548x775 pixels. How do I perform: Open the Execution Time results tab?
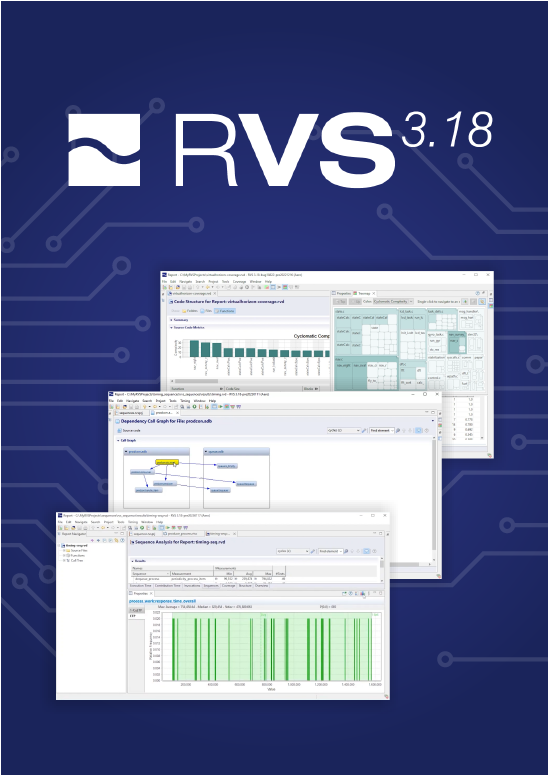coord(141,585)
